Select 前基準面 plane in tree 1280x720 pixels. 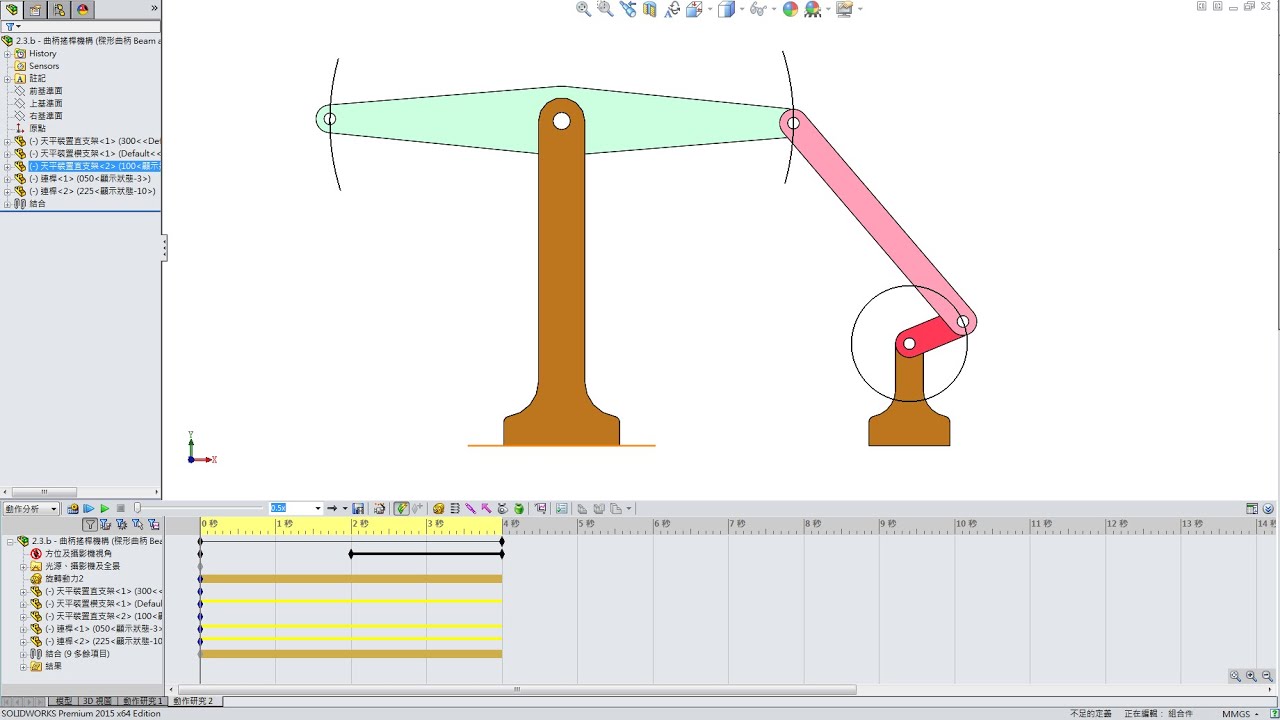[x=46, y=91]
